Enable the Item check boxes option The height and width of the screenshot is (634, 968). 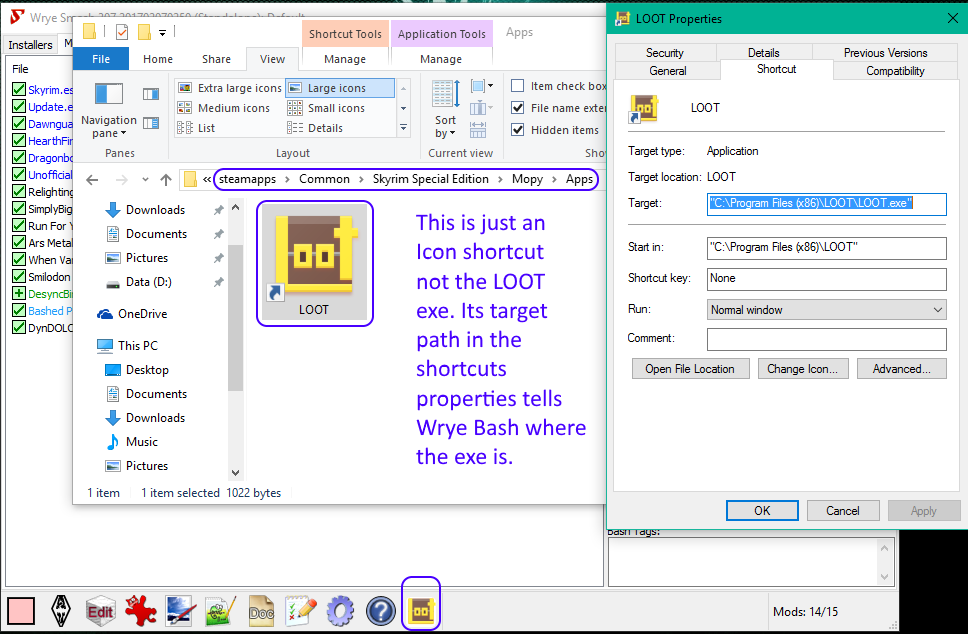(x=518, y=86)
